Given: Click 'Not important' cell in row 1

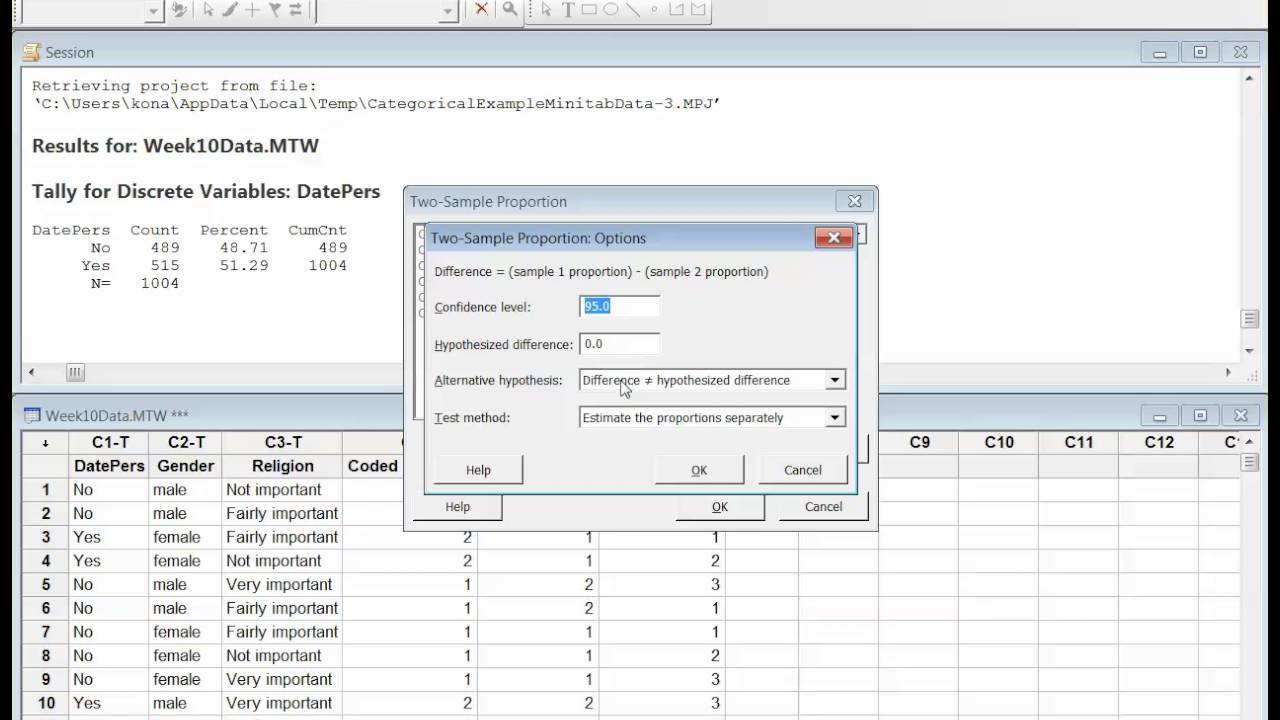Looking at the screenshot, I should click(283, 490).
